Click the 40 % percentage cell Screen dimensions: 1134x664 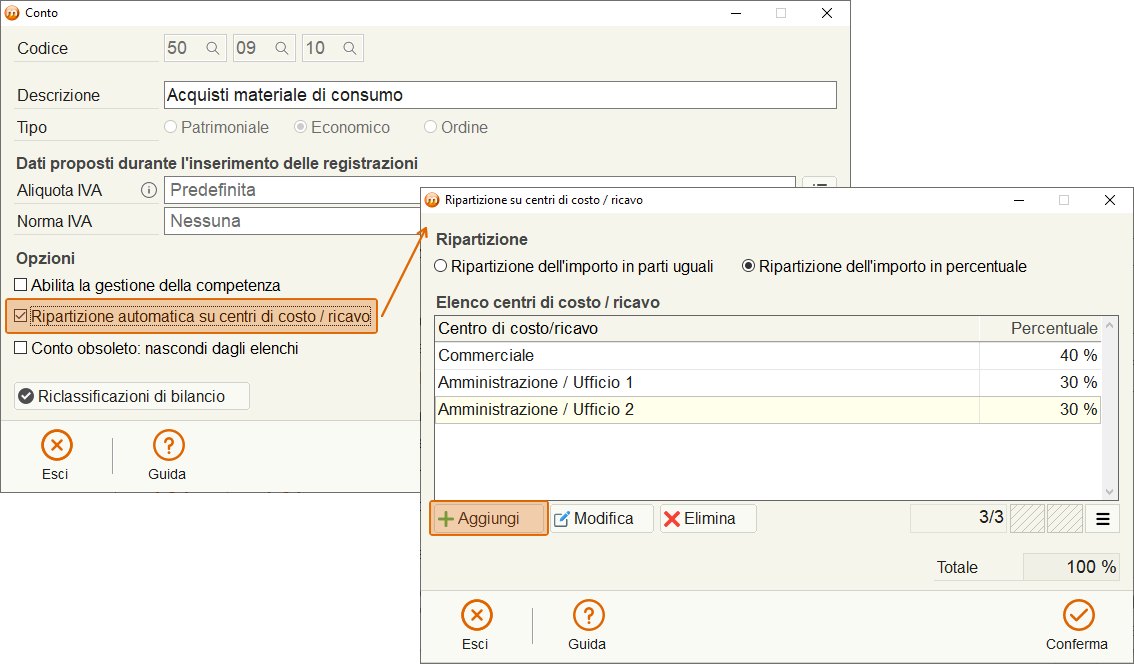coord(1040,355)
